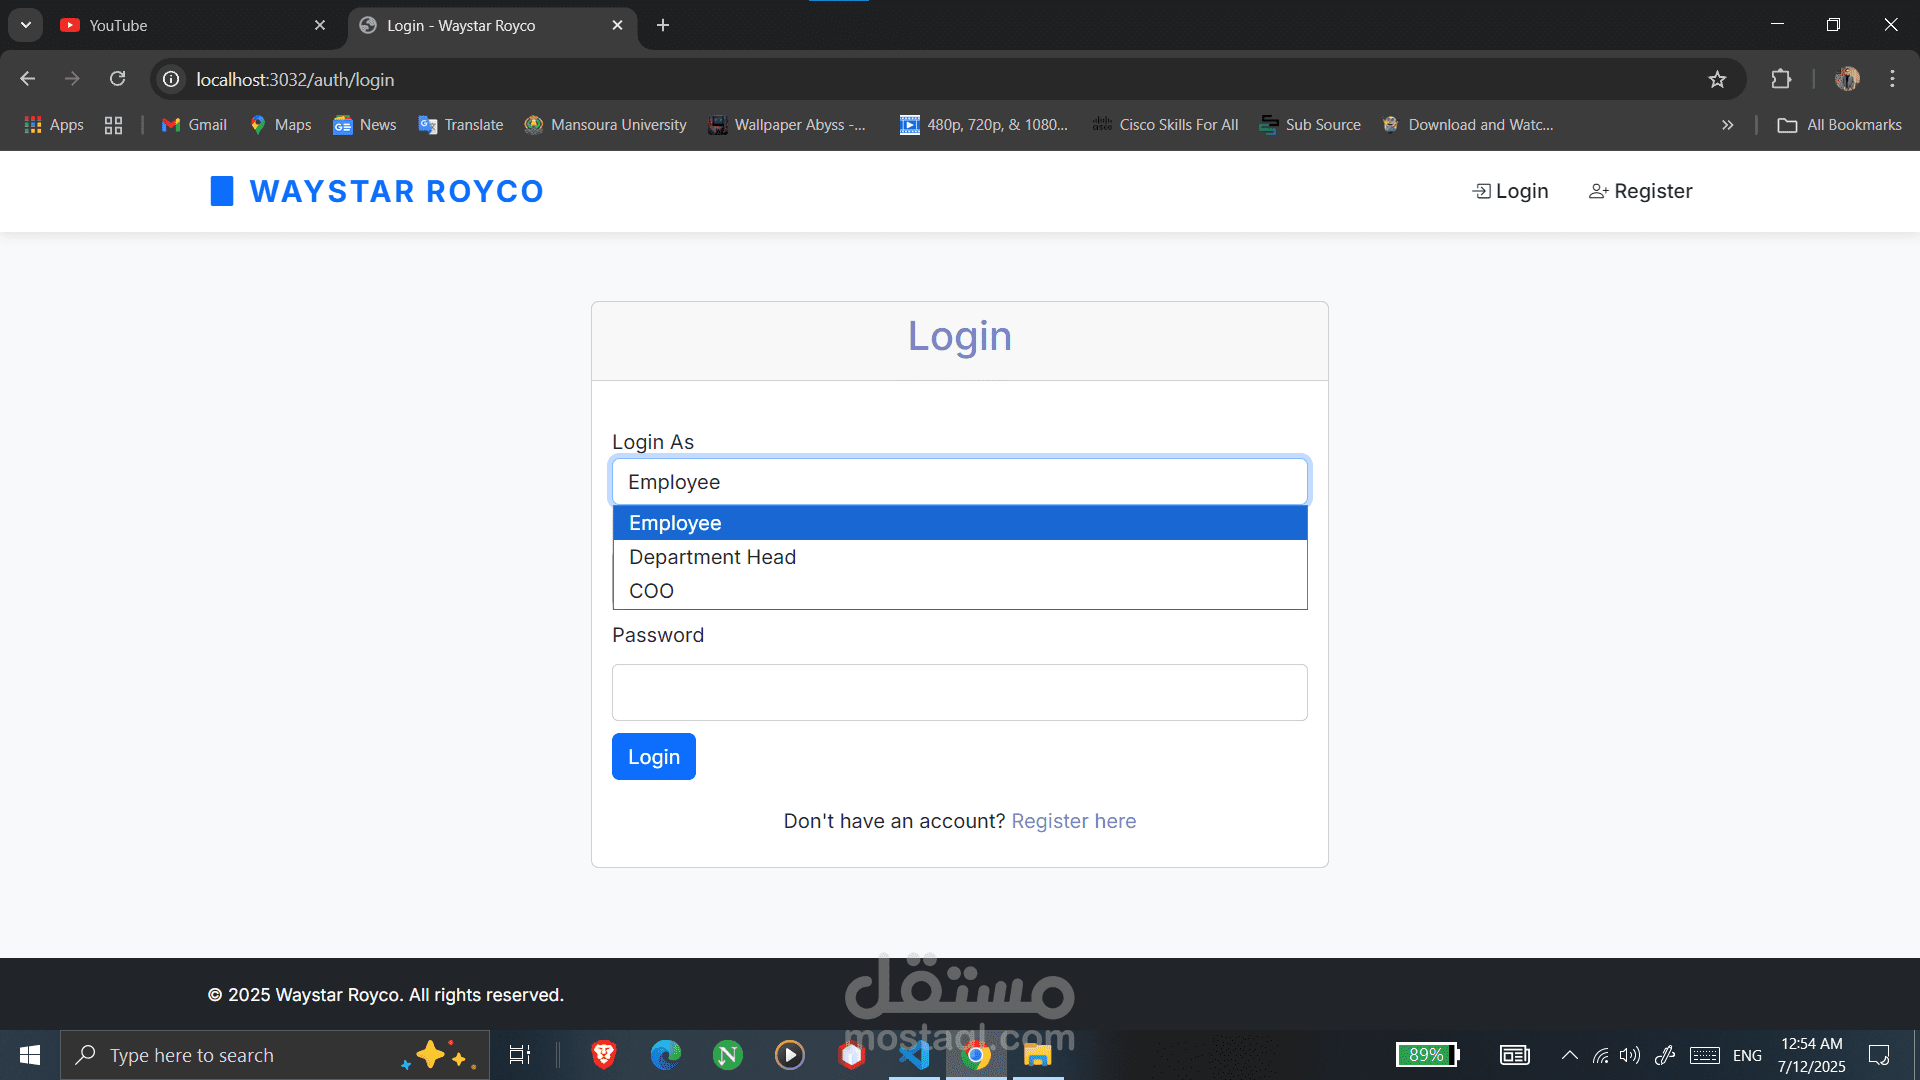Launch Microsoft Edge from taskbar
The image size is (1920, 1080).
coord(666,1055)
